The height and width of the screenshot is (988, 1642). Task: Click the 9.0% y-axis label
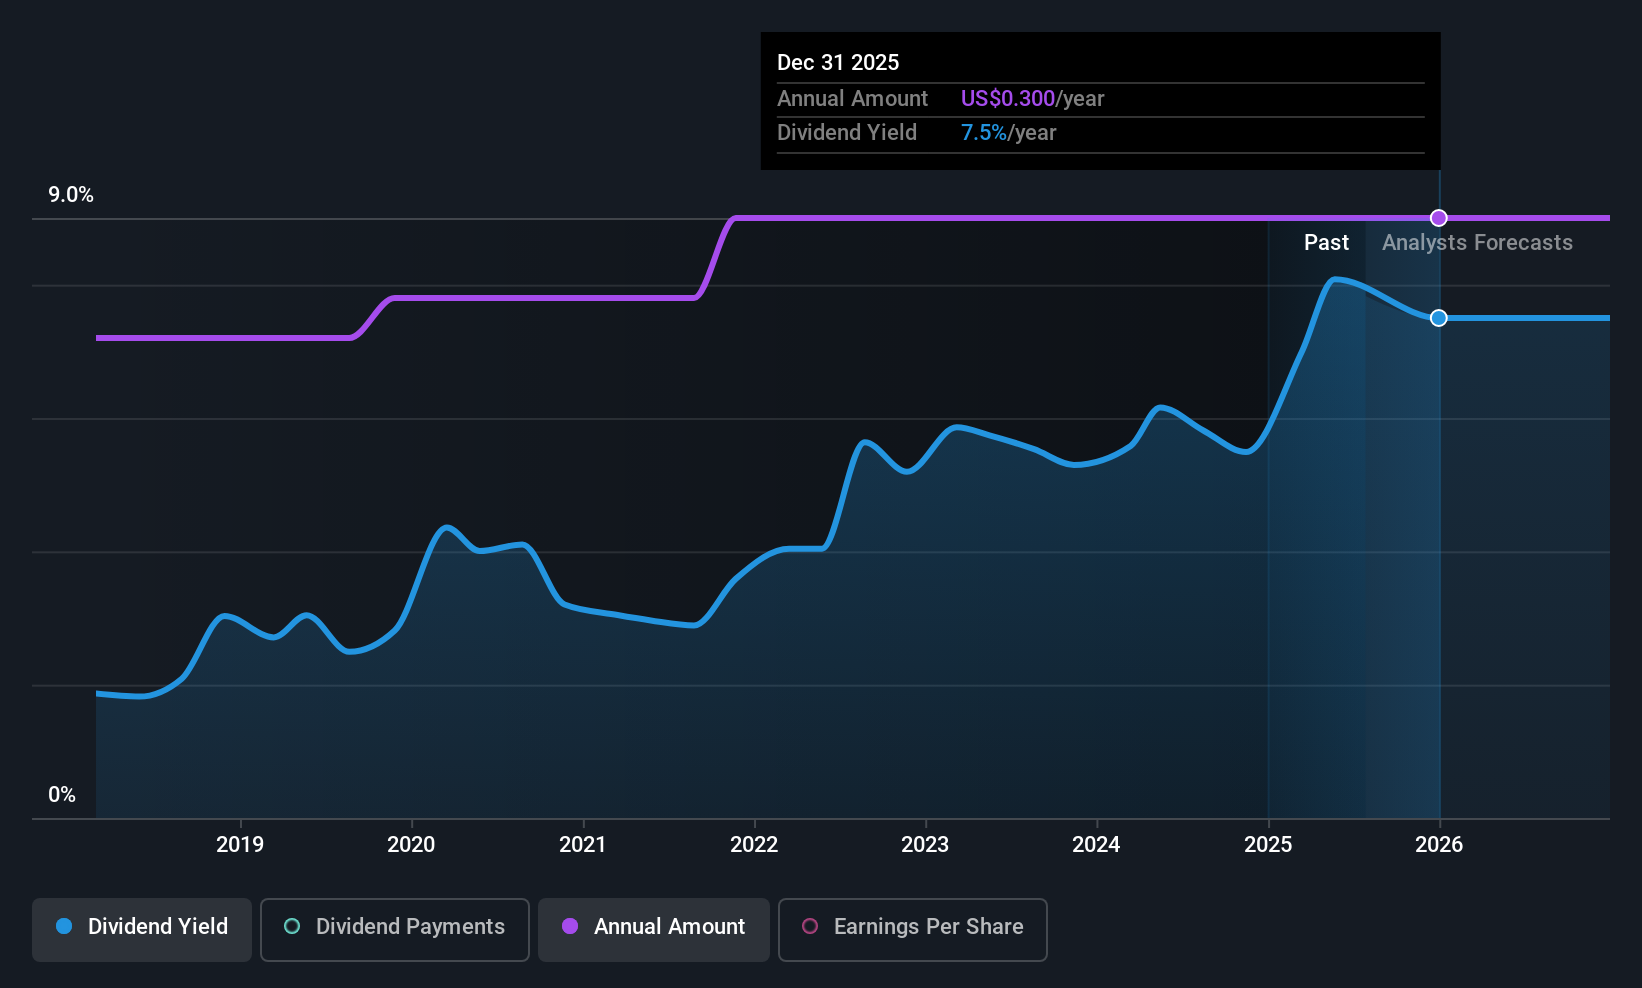tap(71, 195)
